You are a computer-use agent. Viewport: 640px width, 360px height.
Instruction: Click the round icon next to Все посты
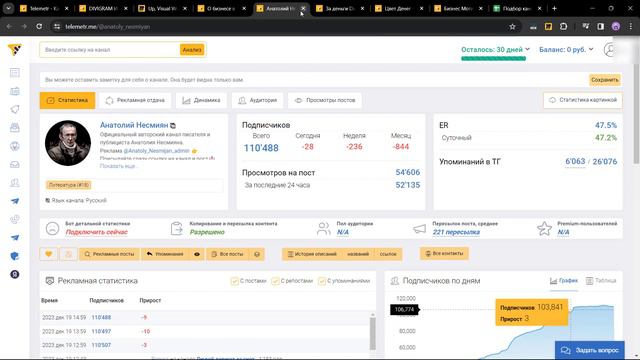click(x=257, y=254)
